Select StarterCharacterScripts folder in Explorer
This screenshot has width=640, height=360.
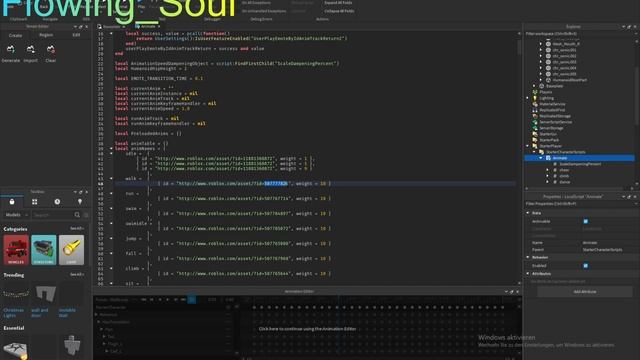tap(566, 152)
